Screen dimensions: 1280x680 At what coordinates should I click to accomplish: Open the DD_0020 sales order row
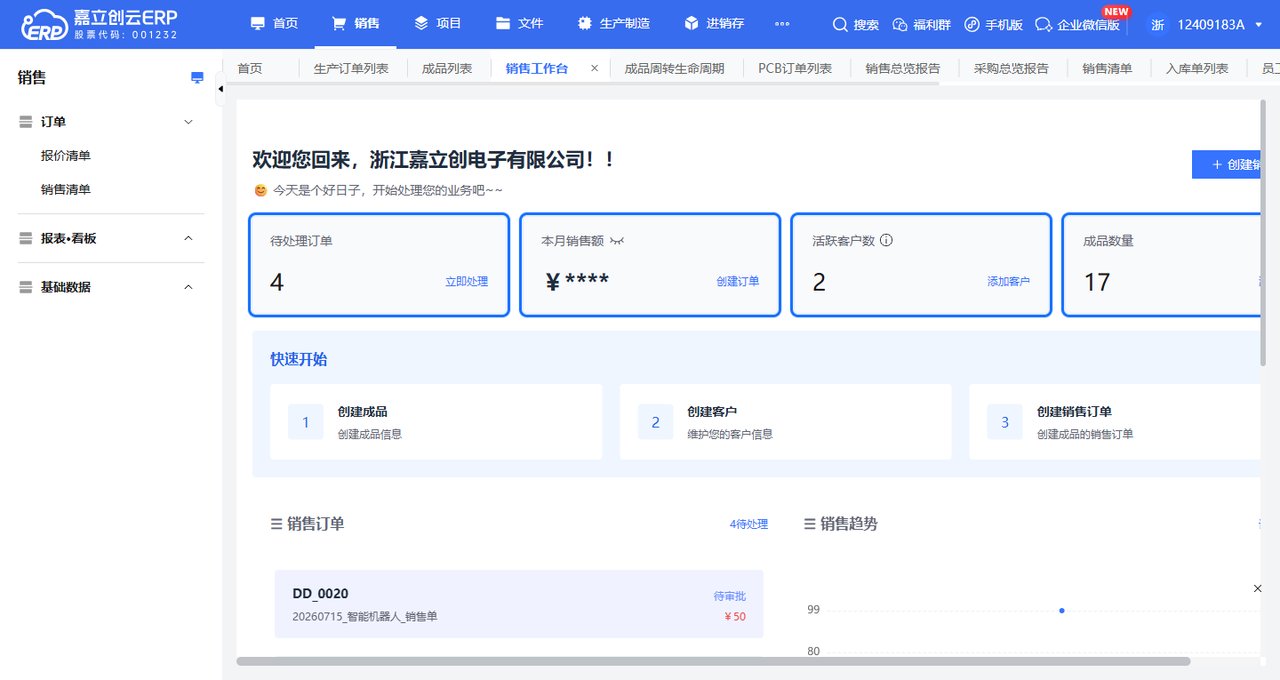point(519,604)
